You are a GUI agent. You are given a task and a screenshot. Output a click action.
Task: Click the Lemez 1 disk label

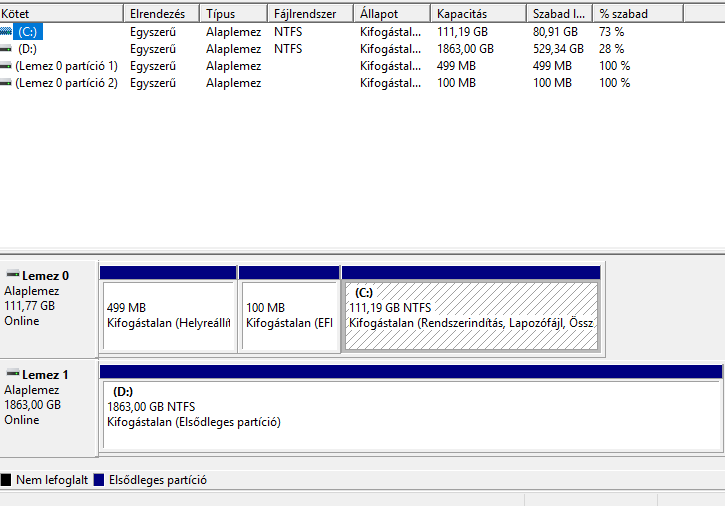[x=45, y=375]
